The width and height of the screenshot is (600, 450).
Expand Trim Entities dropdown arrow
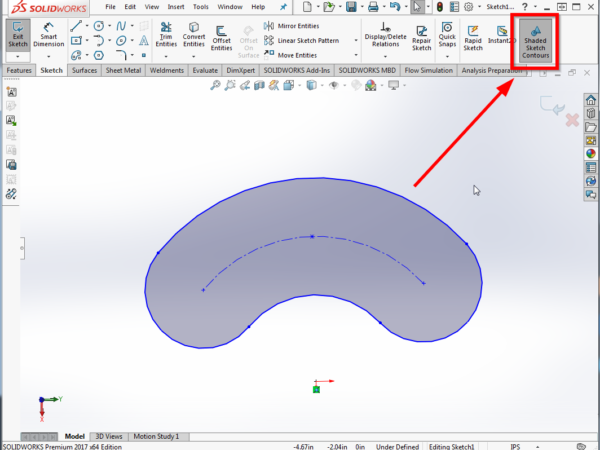(166, 57)
